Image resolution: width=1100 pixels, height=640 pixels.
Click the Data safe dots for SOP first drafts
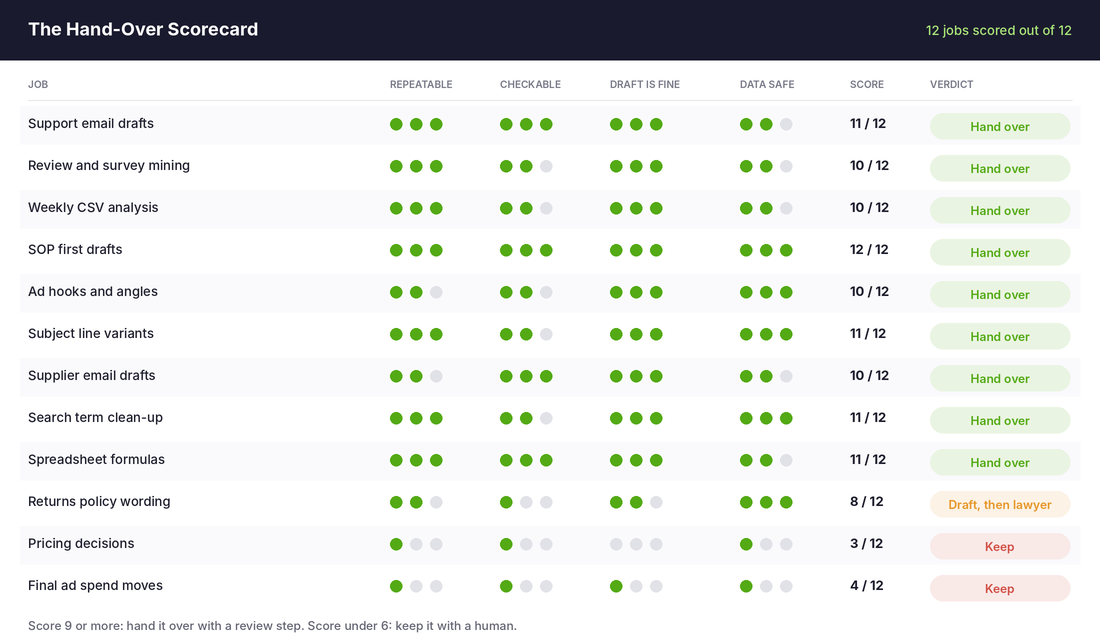click(766, 250)
